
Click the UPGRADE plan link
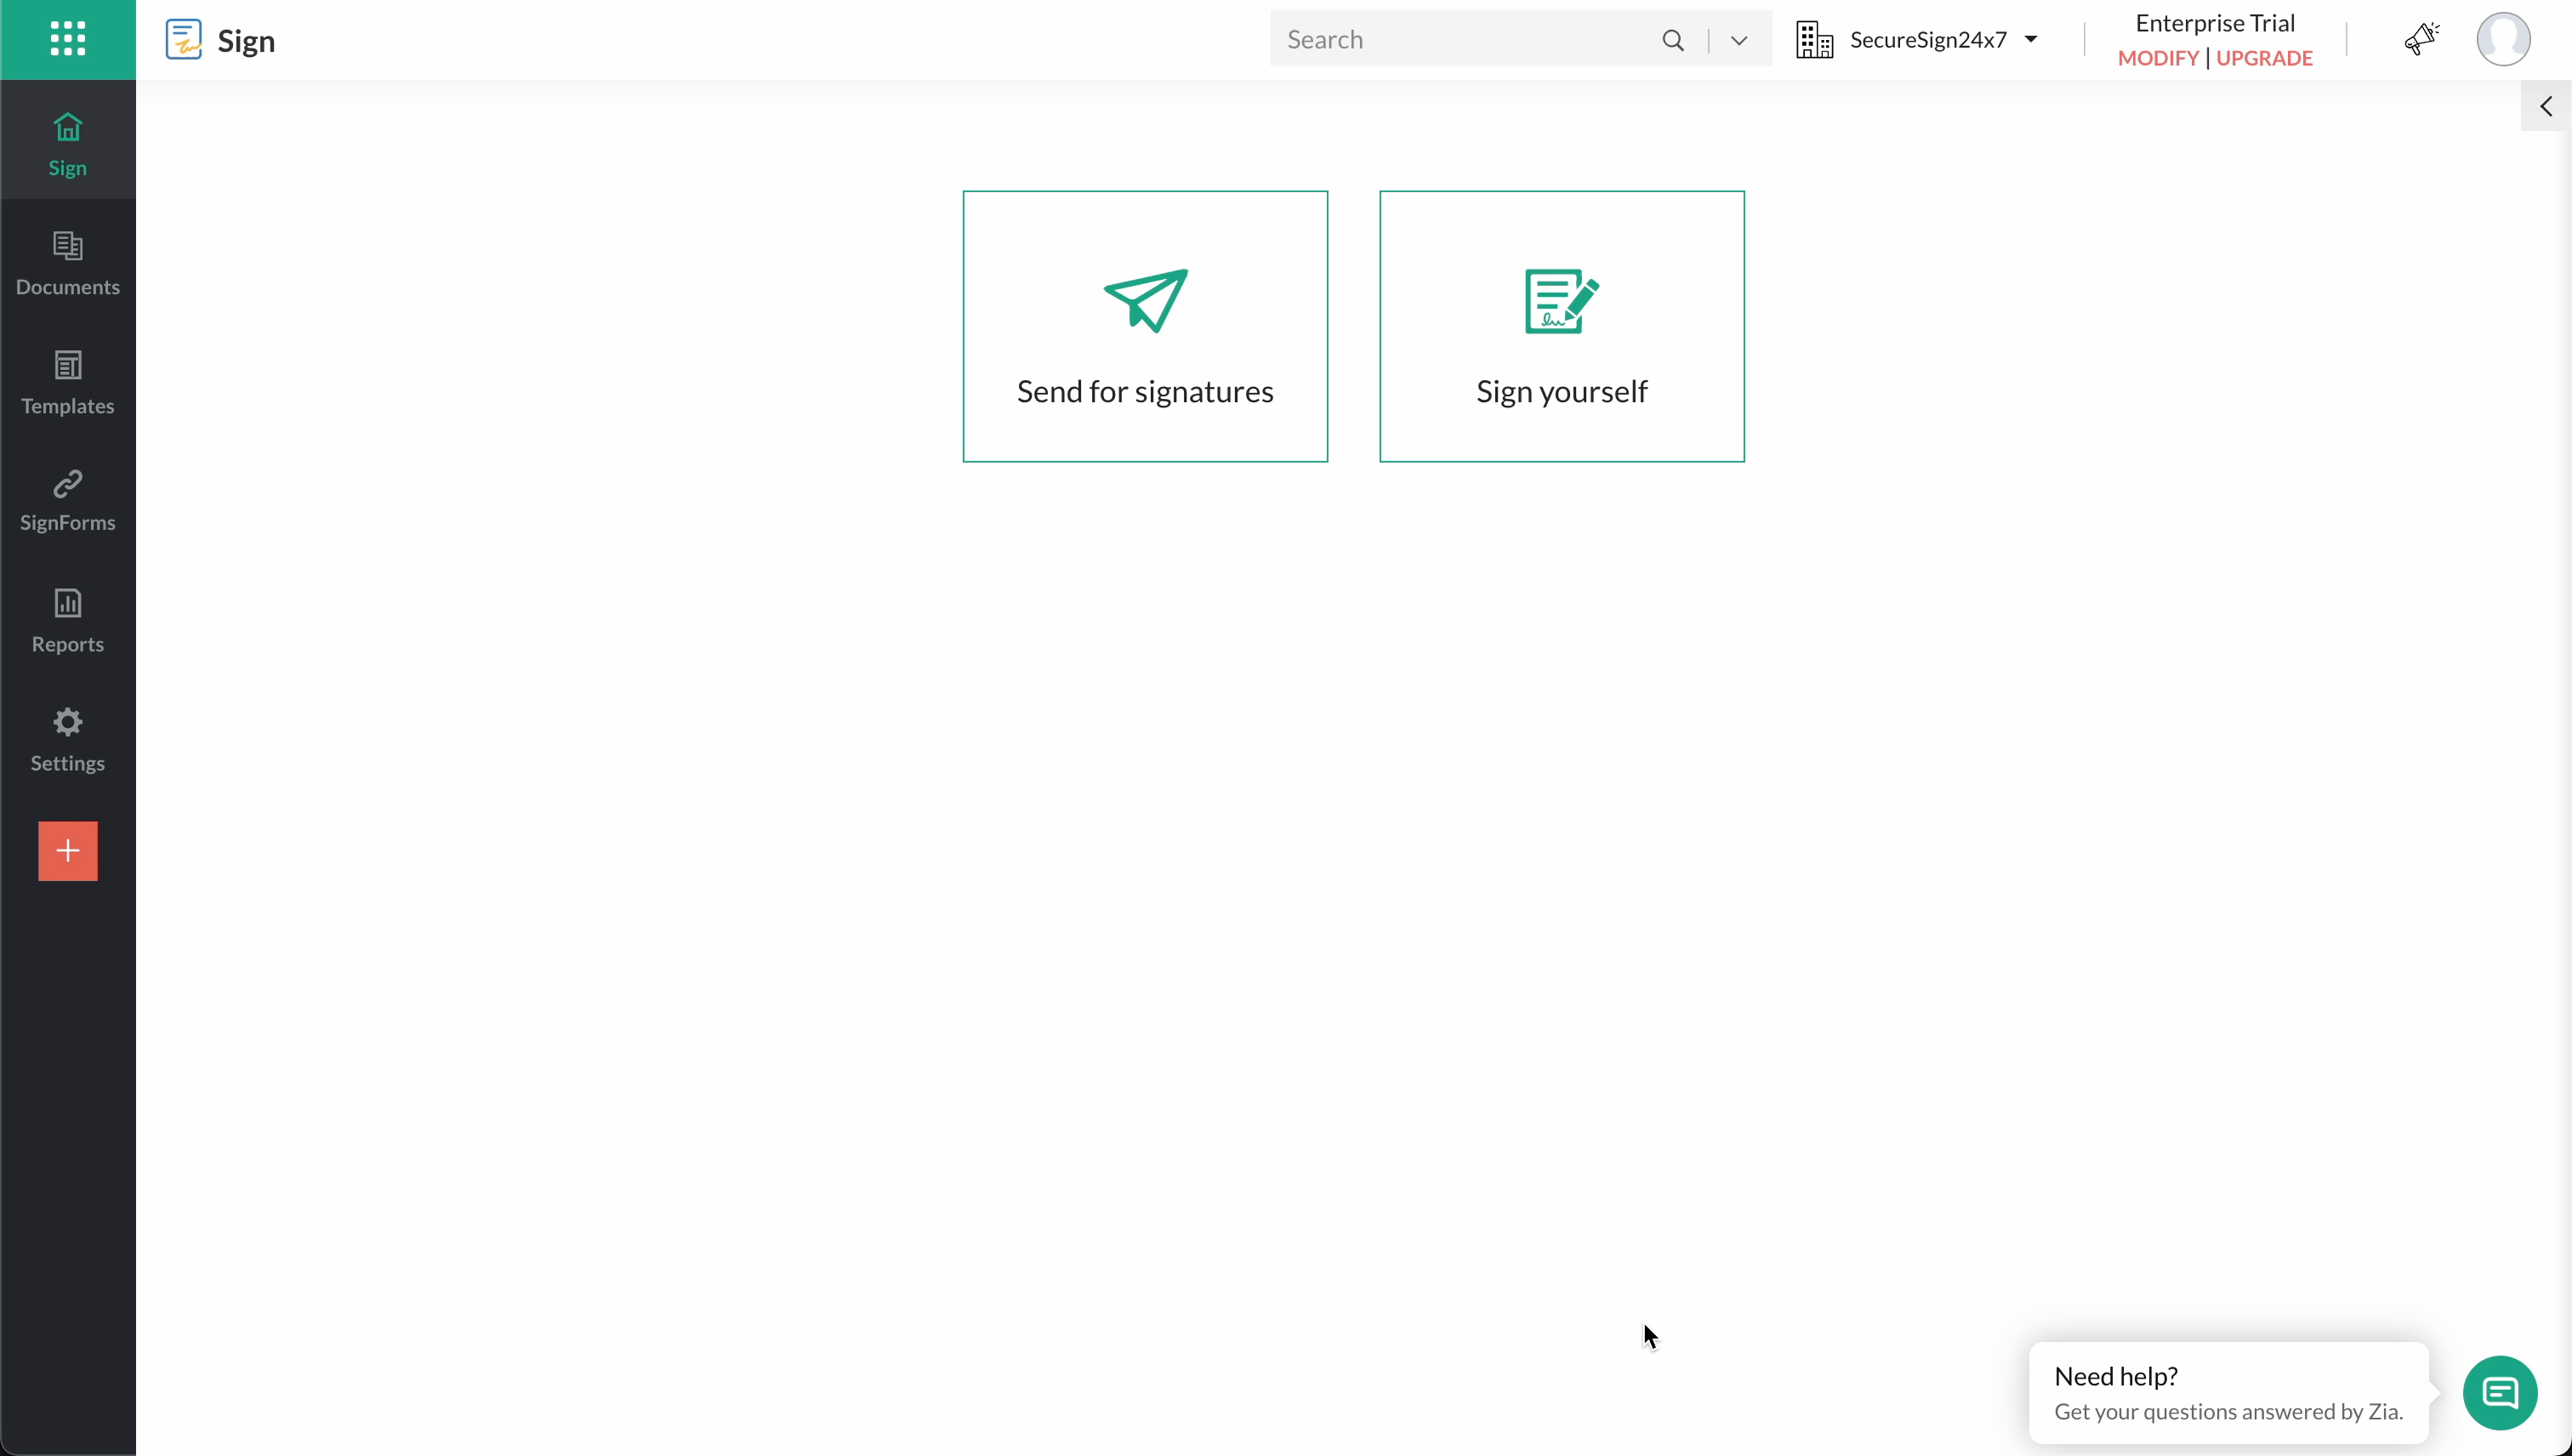pyautogui.click(x=2264, y=58)
